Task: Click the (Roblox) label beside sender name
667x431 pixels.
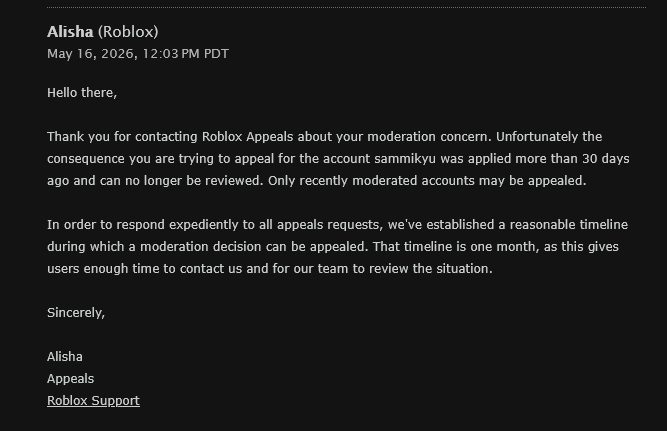Action: (128, 32)
